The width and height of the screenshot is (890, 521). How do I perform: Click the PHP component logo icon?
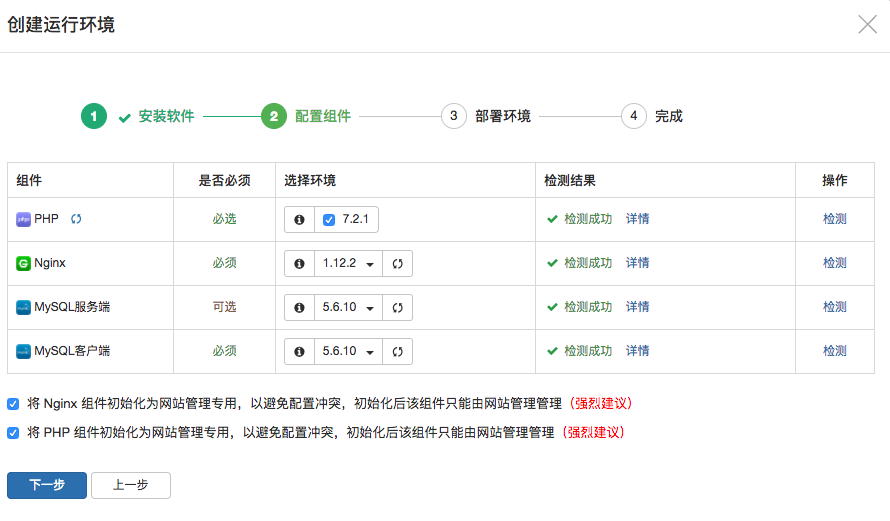coord(23,220)
